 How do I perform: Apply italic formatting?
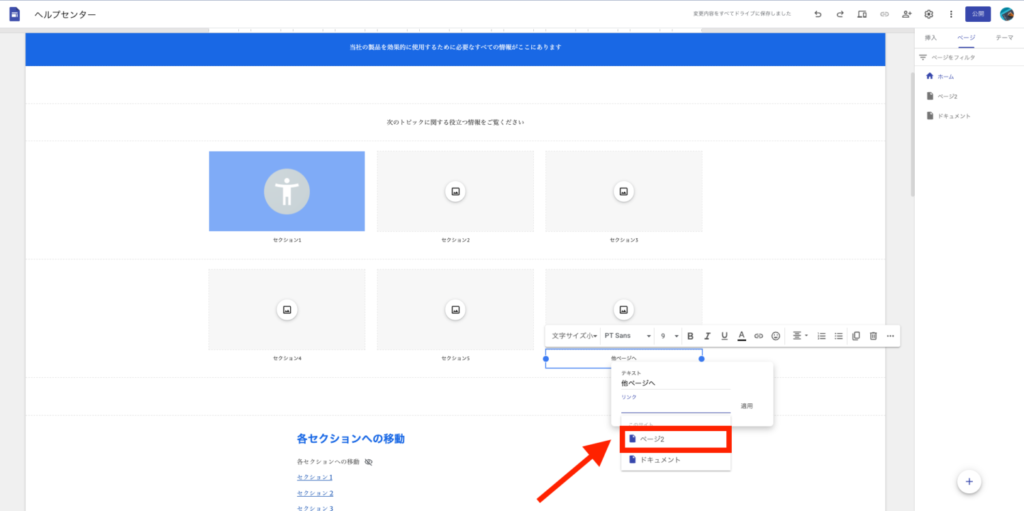point(707,336)
